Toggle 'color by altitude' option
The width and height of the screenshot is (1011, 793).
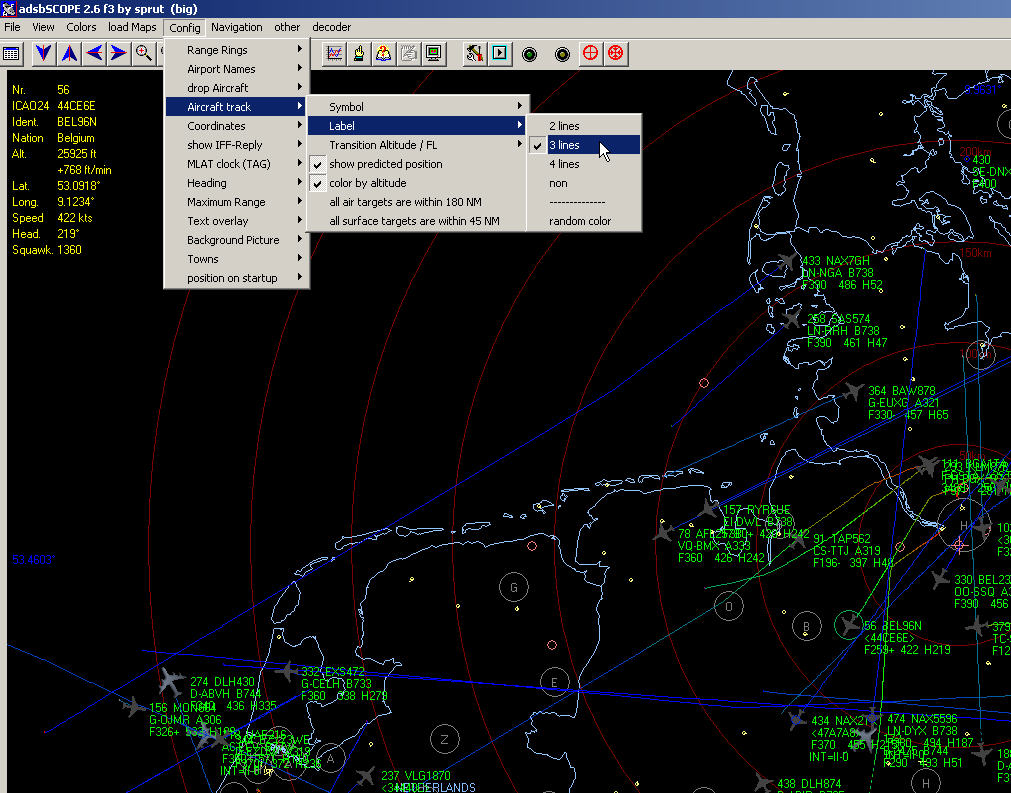click(x=418, y=183)
